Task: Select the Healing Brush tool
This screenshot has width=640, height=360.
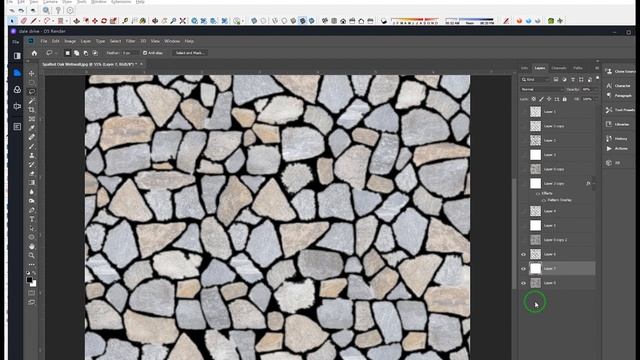Action: (x=31, y=137)
